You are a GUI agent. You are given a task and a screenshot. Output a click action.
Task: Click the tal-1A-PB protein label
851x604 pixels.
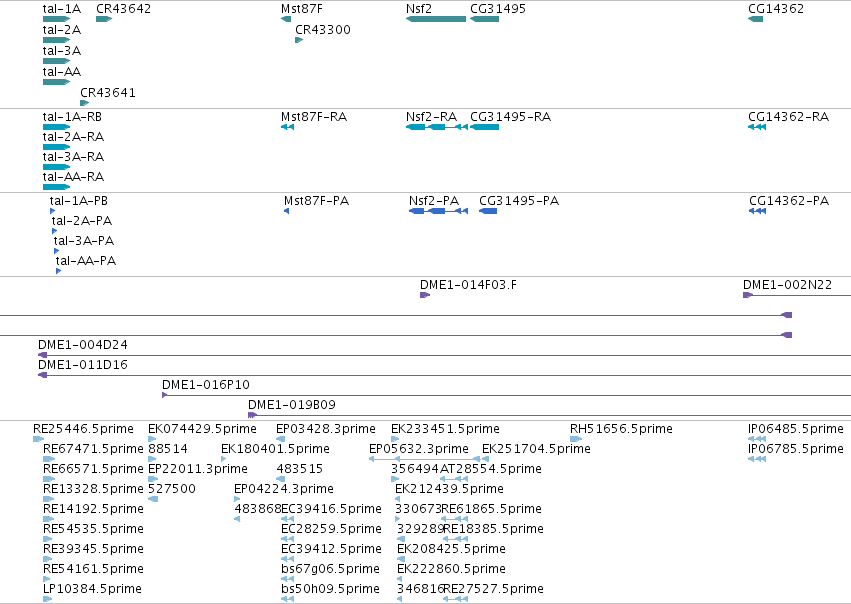point(79,201)
